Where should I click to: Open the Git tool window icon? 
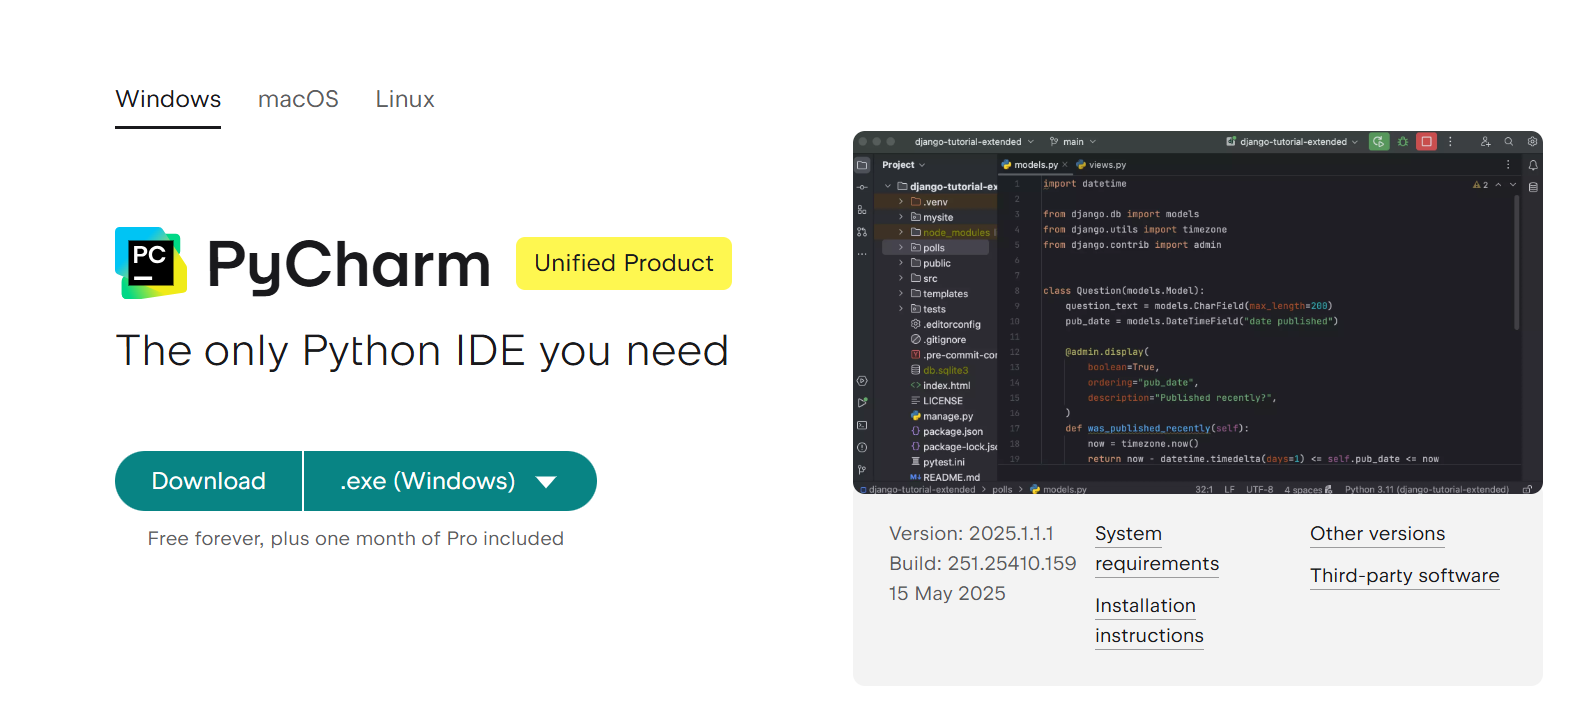click(x=862, y=469)
